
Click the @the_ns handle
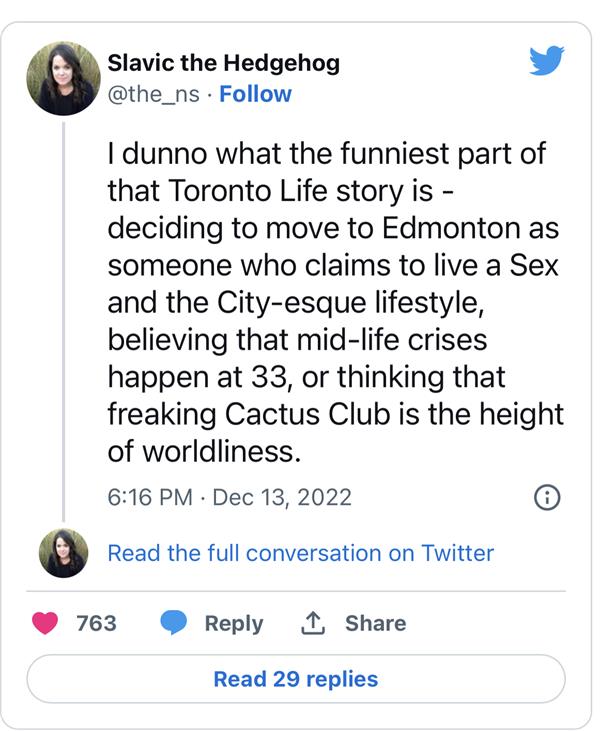click(153, 94)
